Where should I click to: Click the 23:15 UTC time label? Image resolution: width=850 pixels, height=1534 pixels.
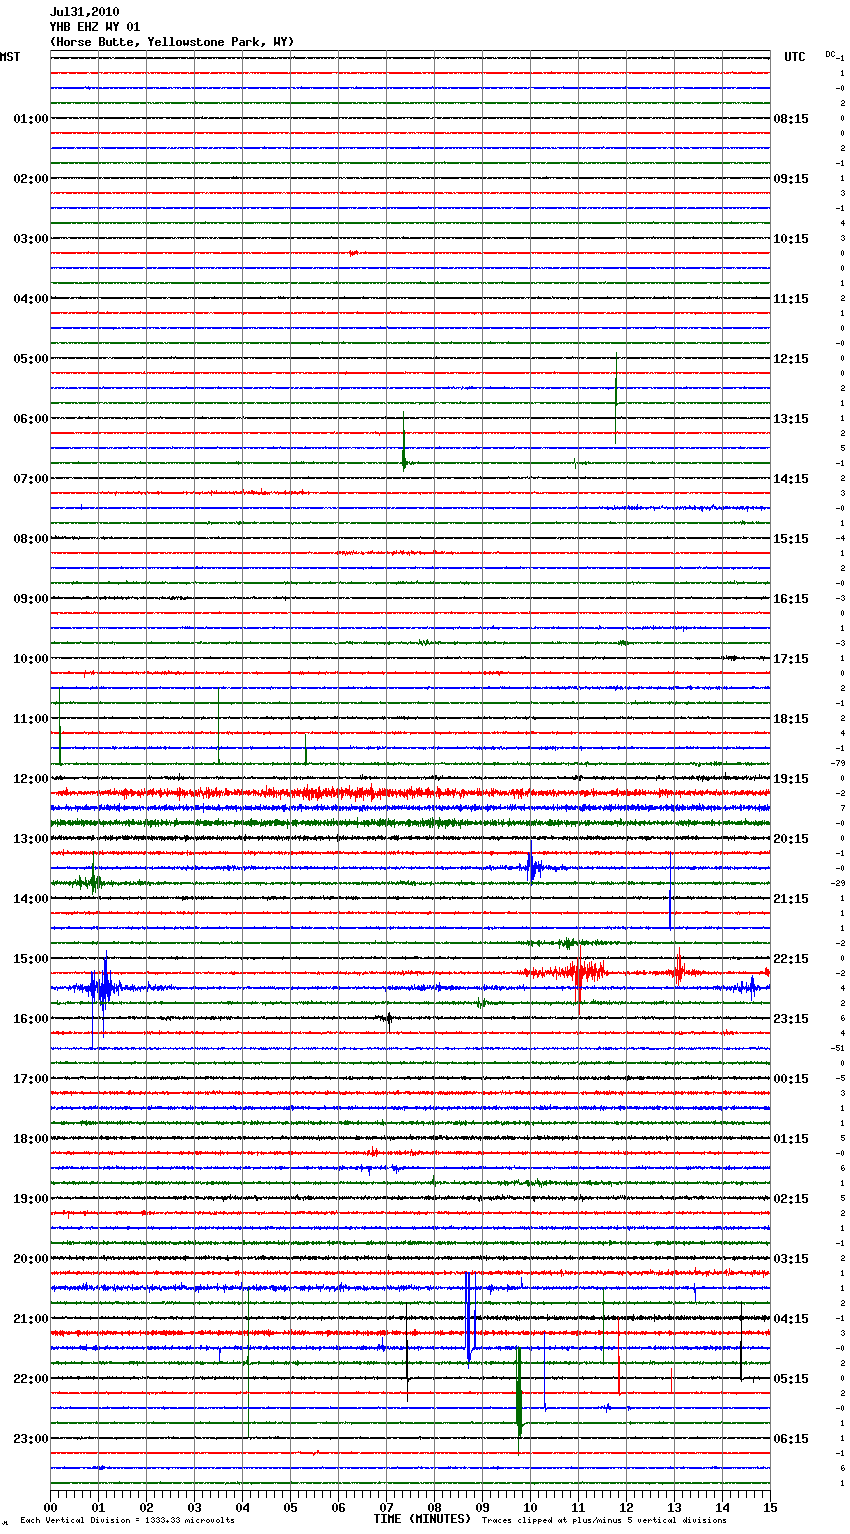point(791,1019)
